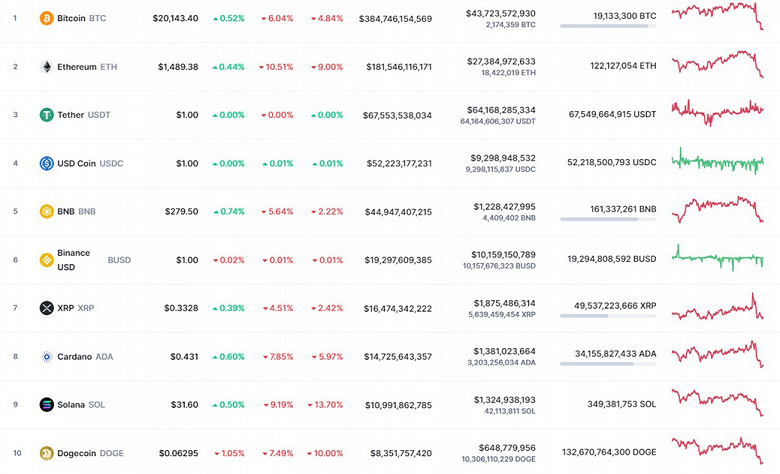Viewport: 780px width, 474px height.
Task: Click the blue USD Coin logo
Action: click(x=46, y=163)
